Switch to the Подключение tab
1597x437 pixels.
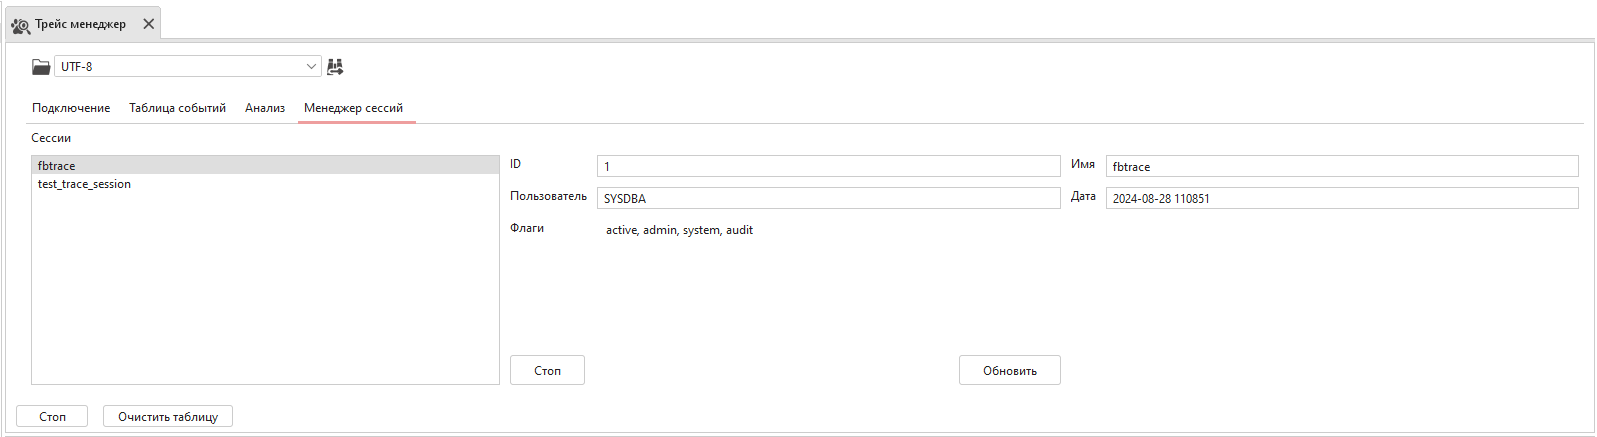click(71, 108)
